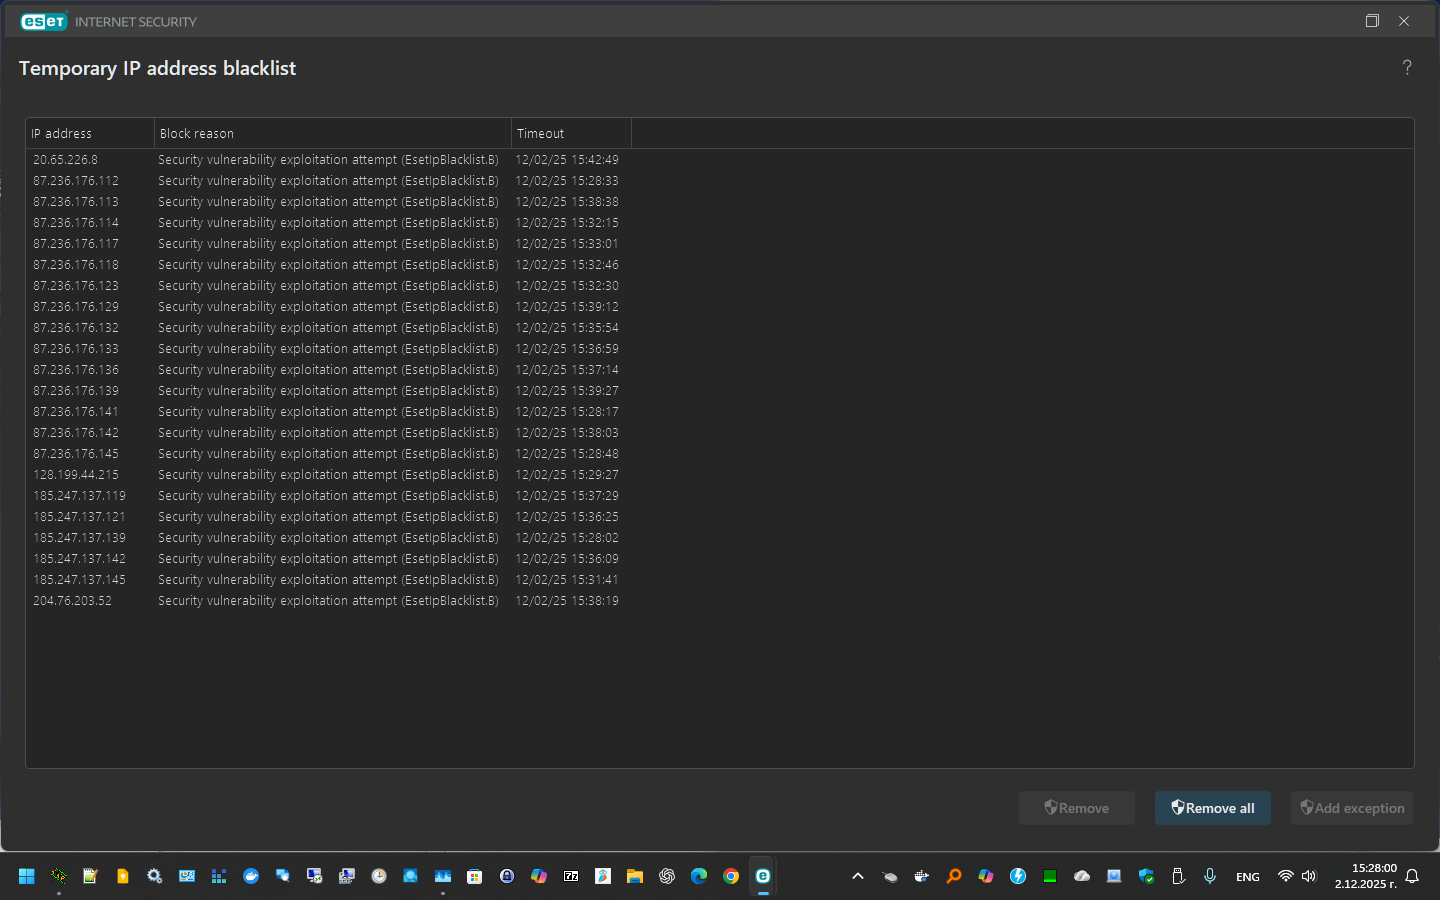1440x900 pixels.
Task: Expand the hidden system tray icons
Action: (857, 876)
